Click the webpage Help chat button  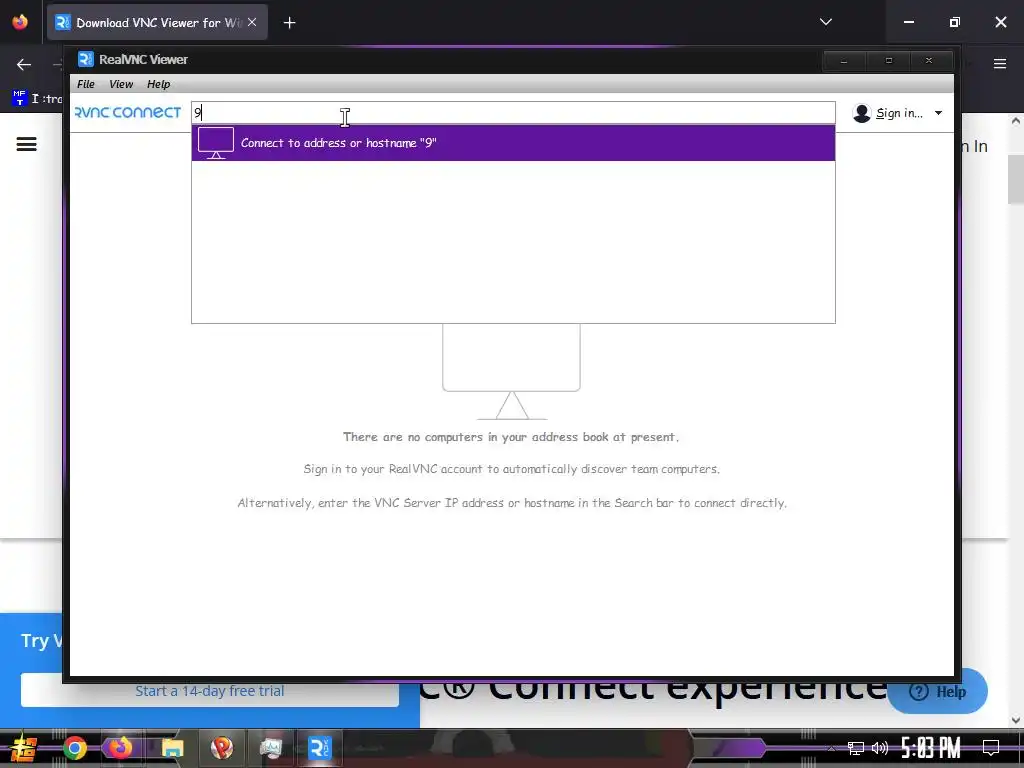click(x=938, y=692)
